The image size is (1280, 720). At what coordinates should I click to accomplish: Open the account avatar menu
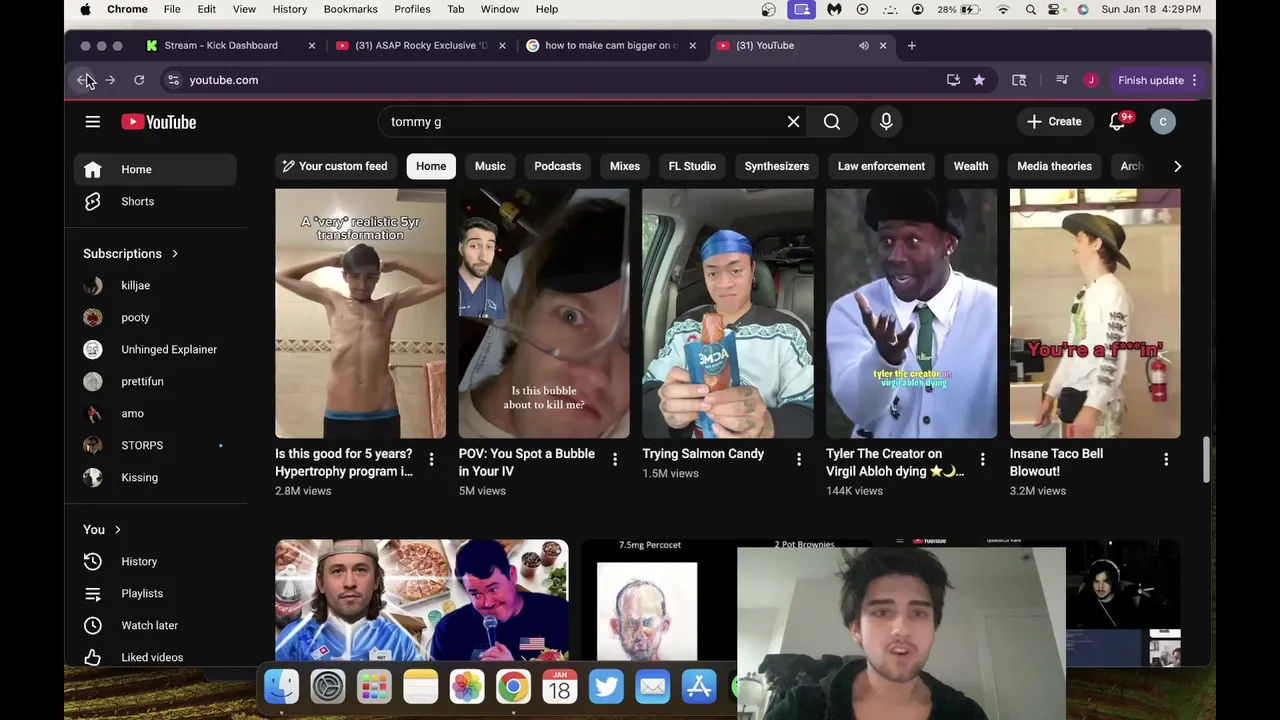1162,122
